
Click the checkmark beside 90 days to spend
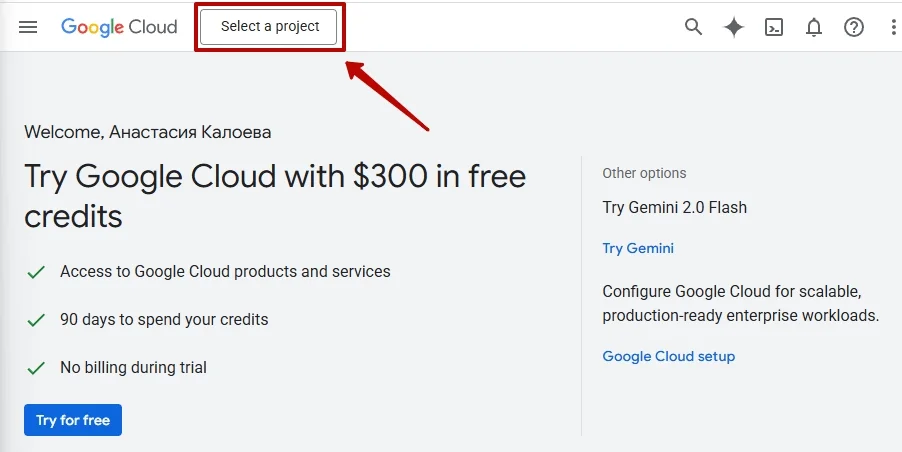tap(36, 320)
